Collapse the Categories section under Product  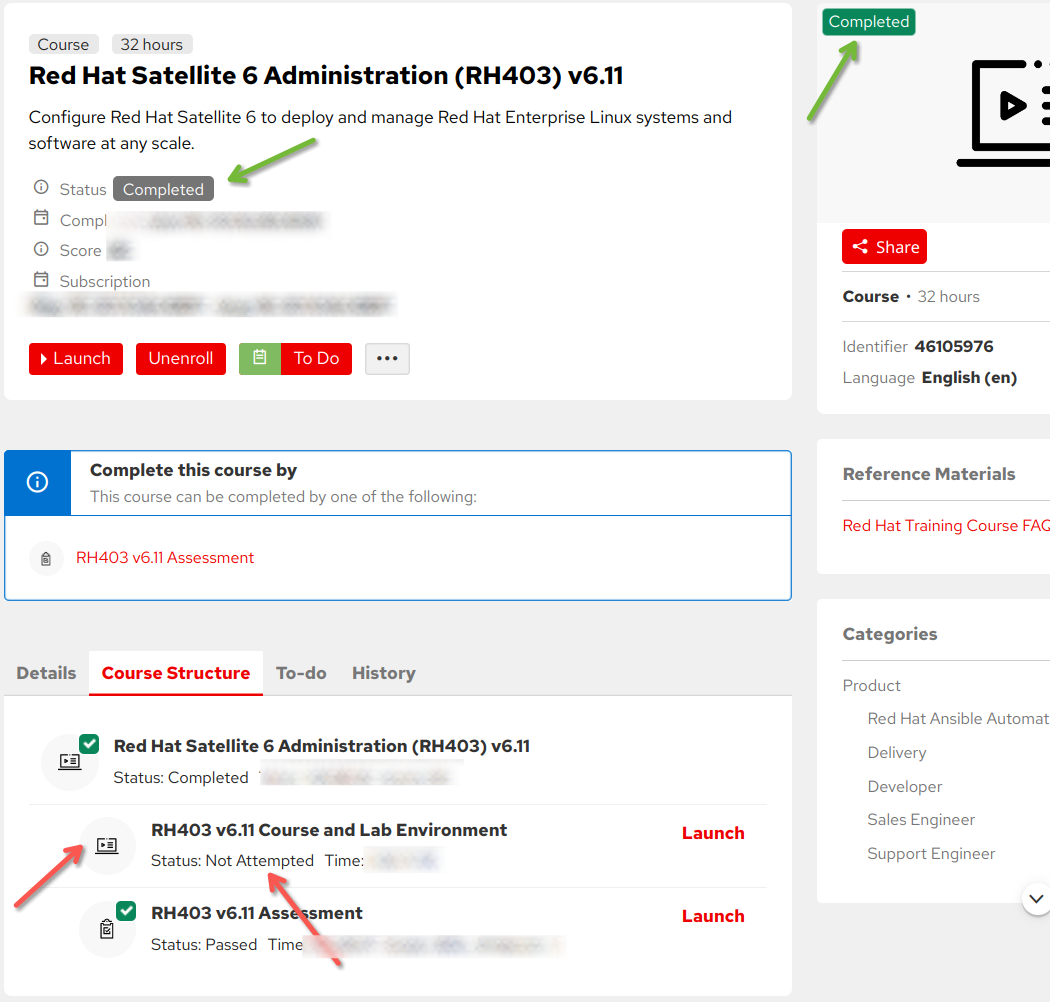click(871, 685)
